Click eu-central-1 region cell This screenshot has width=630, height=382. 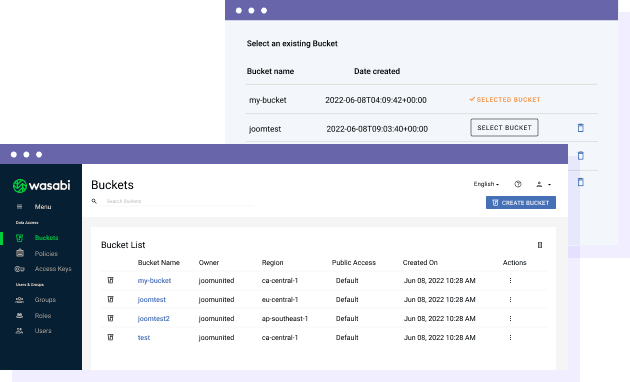(x=280, y=299)
